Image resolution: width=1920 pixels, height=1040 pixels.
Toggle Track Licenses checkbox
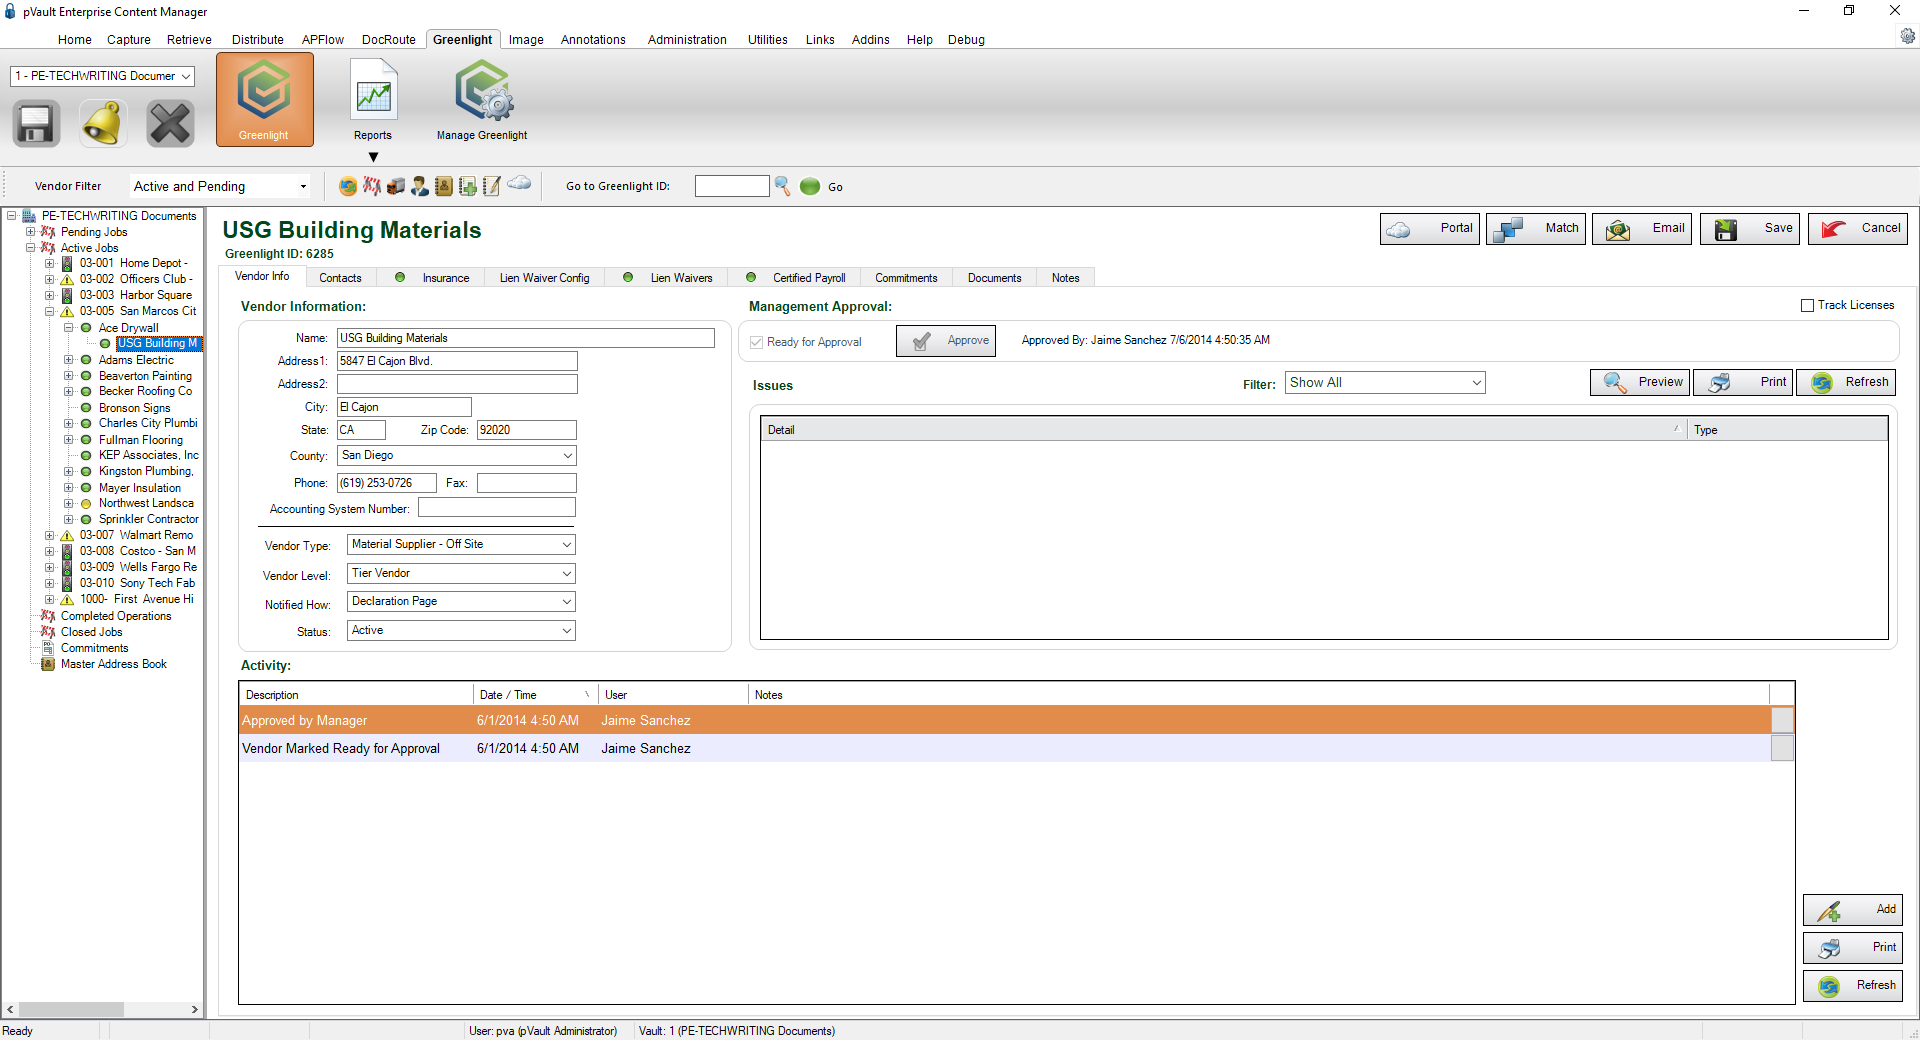point(1807,306)
